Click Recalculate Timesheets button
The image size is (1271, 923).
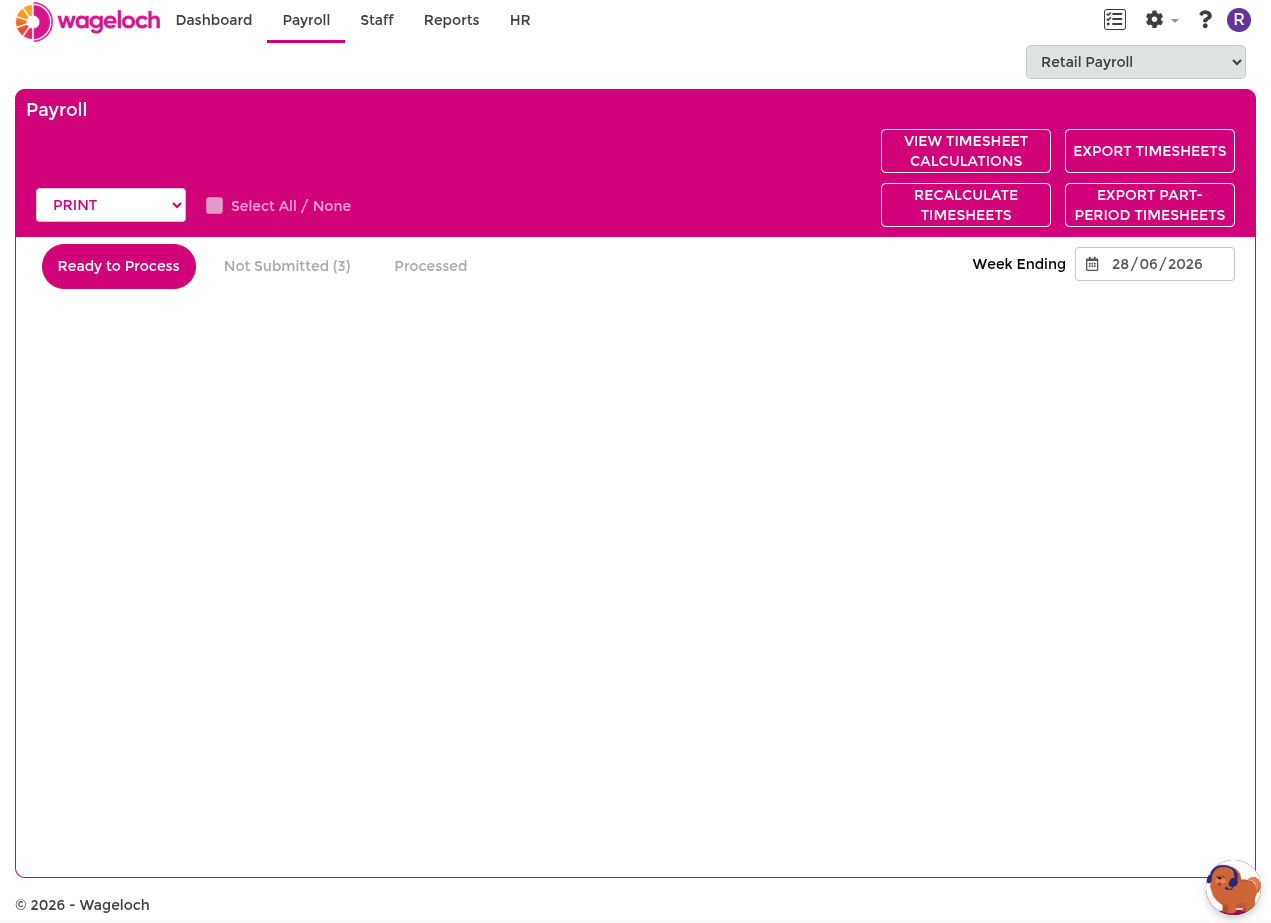coord(966,205)
